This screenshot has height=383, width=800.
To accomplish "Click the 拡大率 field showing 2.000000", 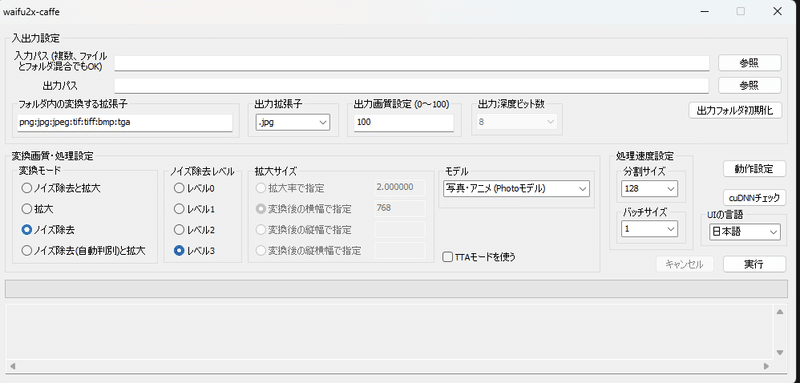I will click(400, 188).
